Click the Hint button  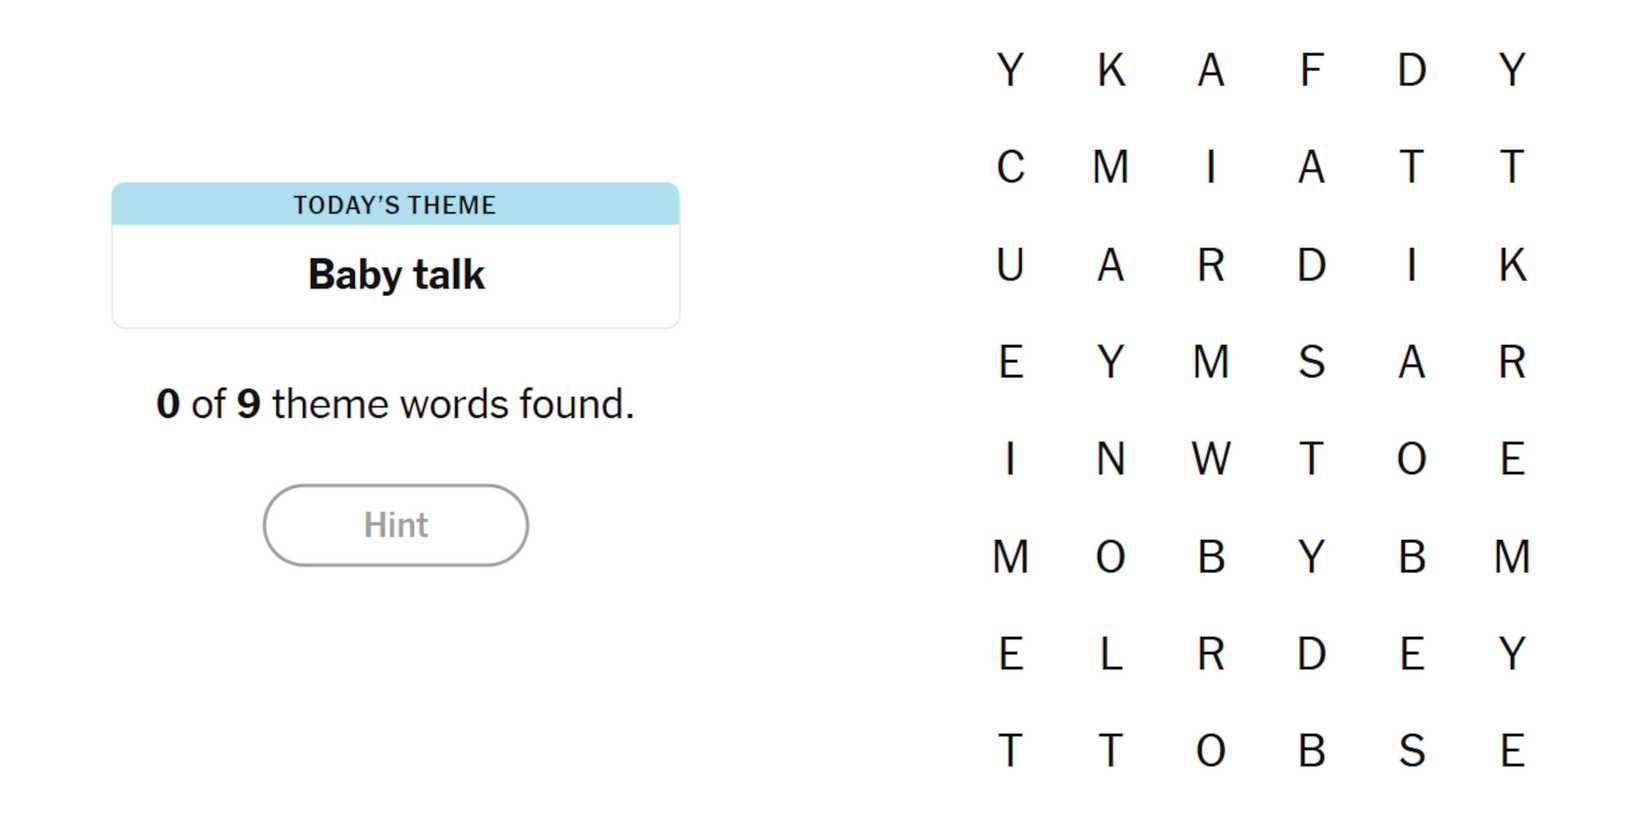[395, 525]
